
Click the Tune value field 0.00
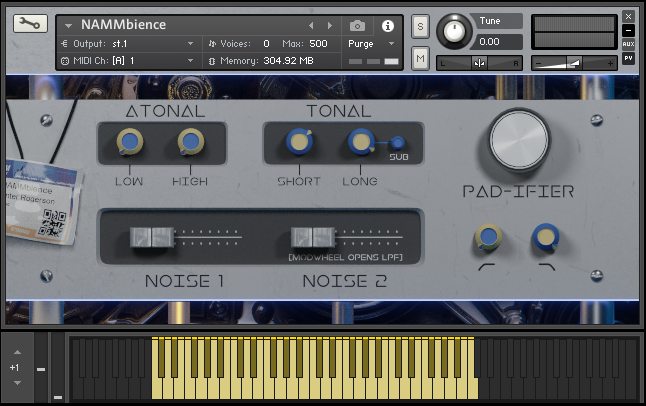[500, 42]
